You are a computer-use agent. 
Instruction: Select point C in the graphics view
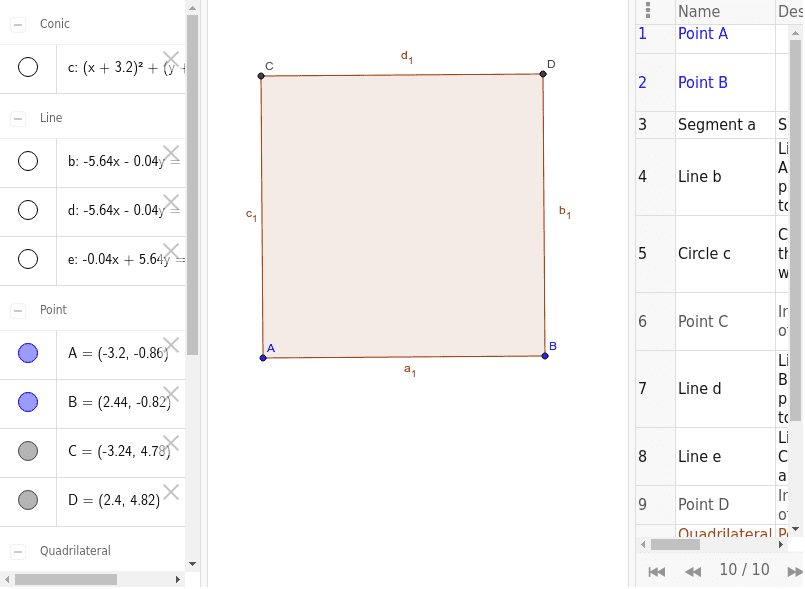[x=261, y=76]
